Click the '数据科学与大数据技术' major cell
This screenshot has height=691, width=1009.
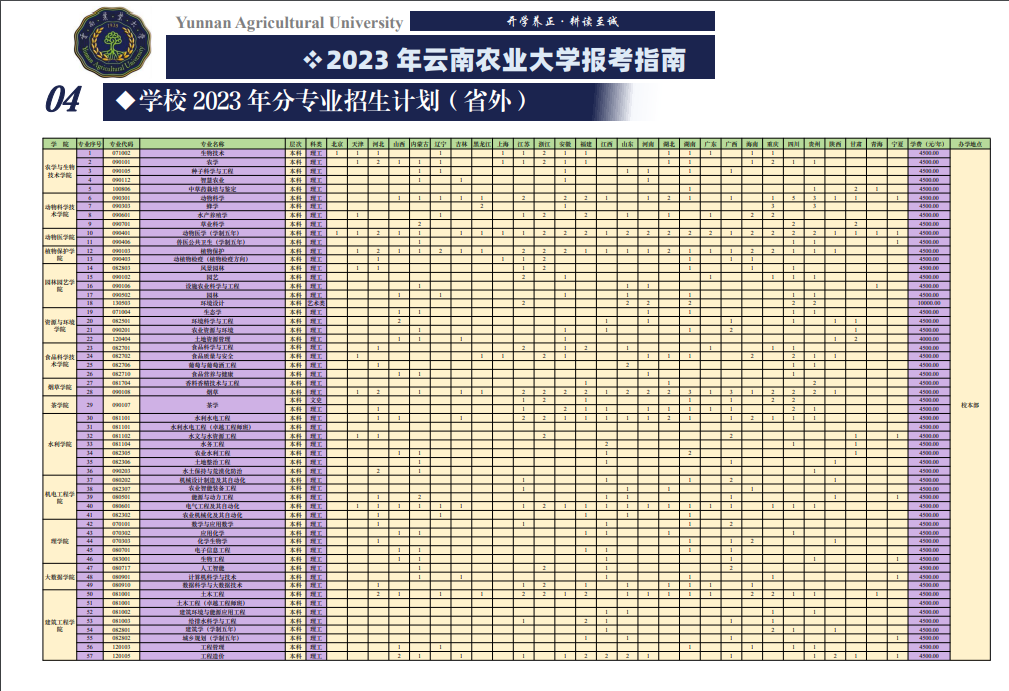pos(212,585)
